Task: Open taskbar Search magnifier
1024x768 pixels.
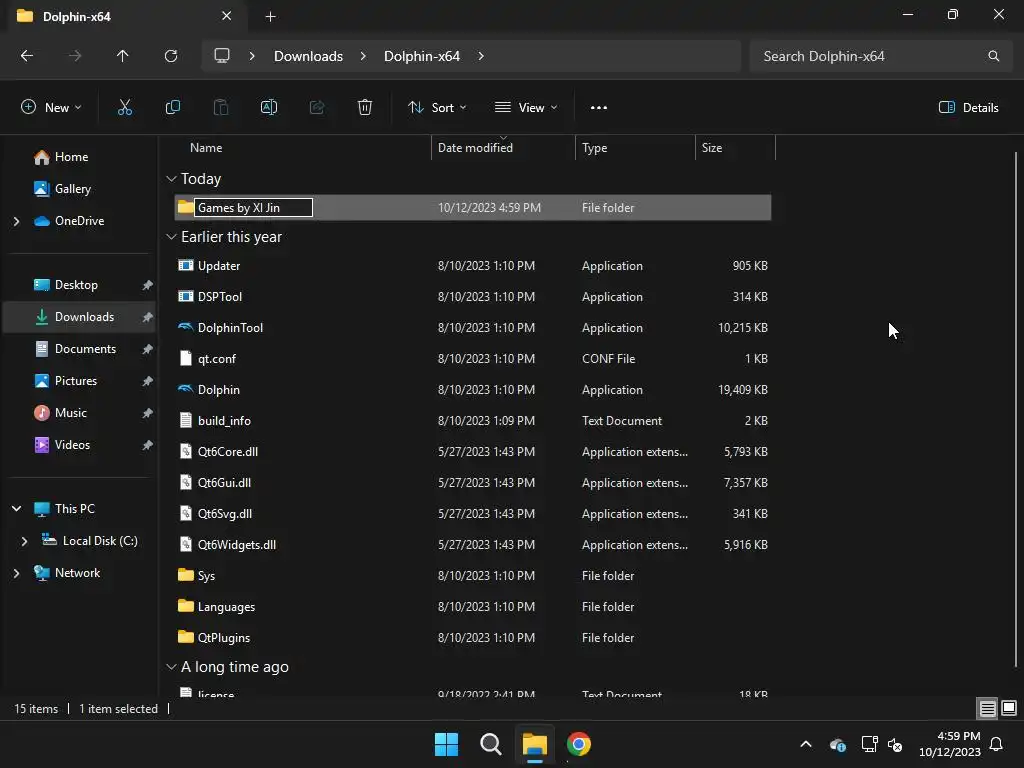Action: tap(490, 744)
